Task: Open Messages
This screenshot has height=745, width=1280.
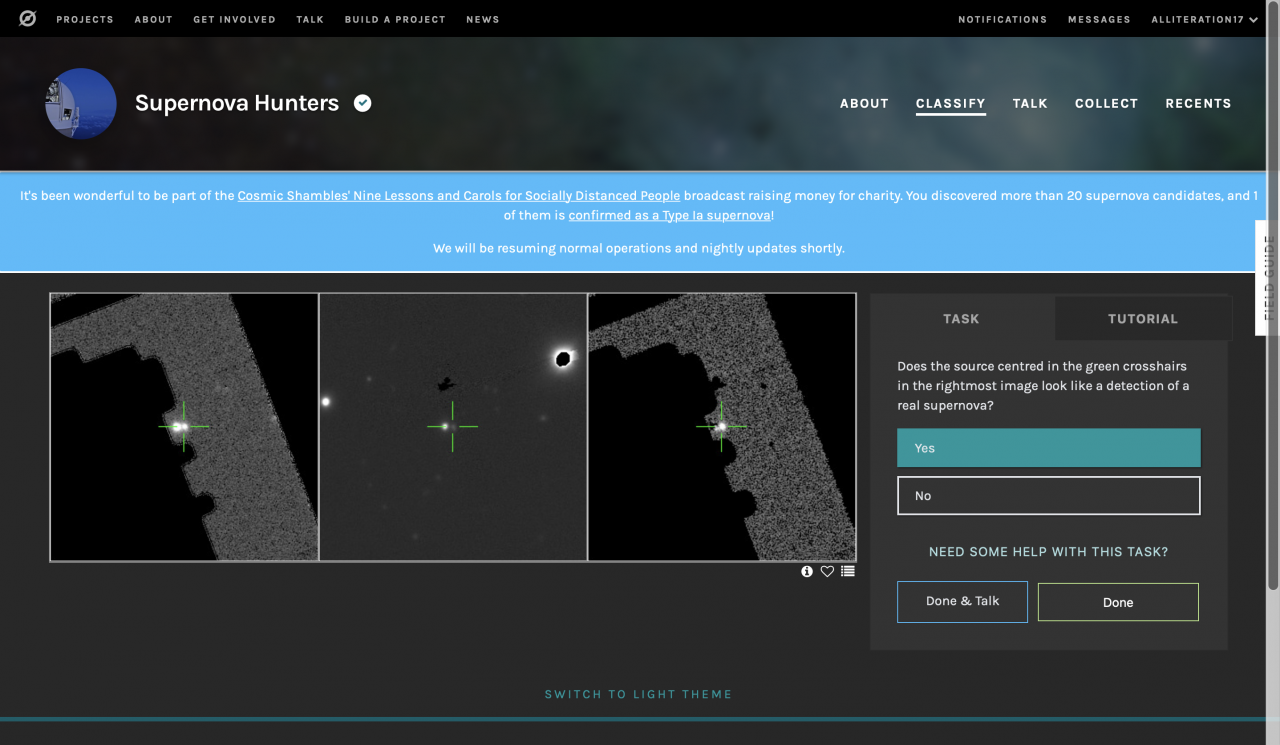Action: [1099, 19]
